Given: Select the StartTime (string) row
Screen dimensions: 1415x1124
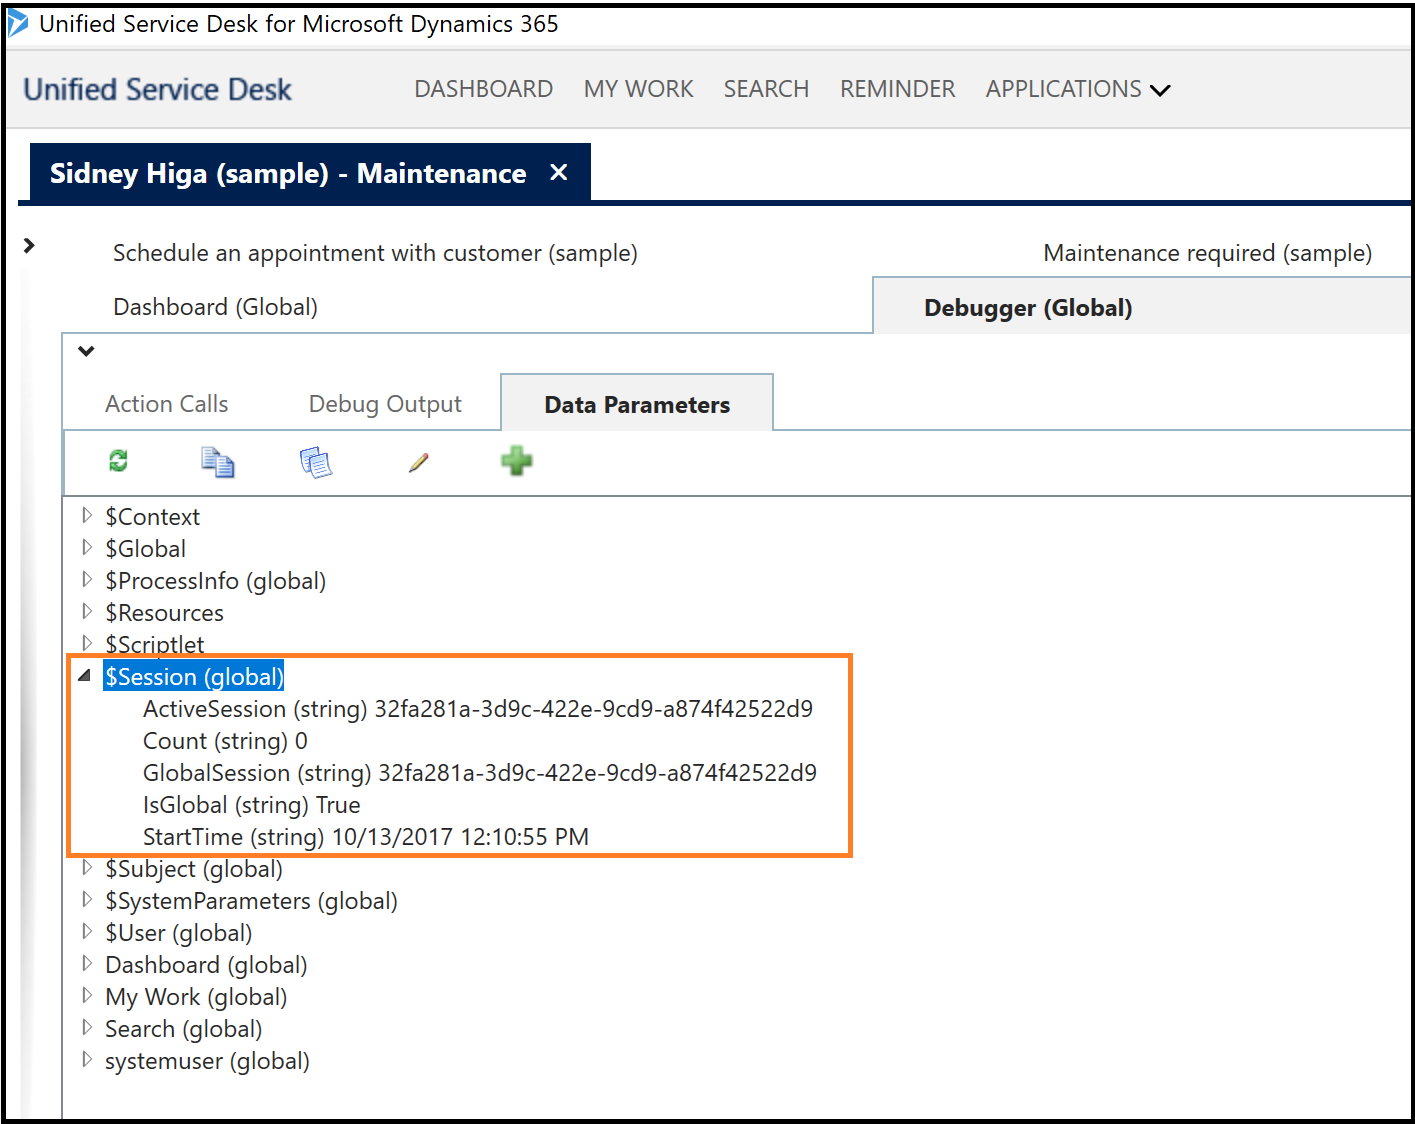Looking at the screenshot, I should point(365,837).
